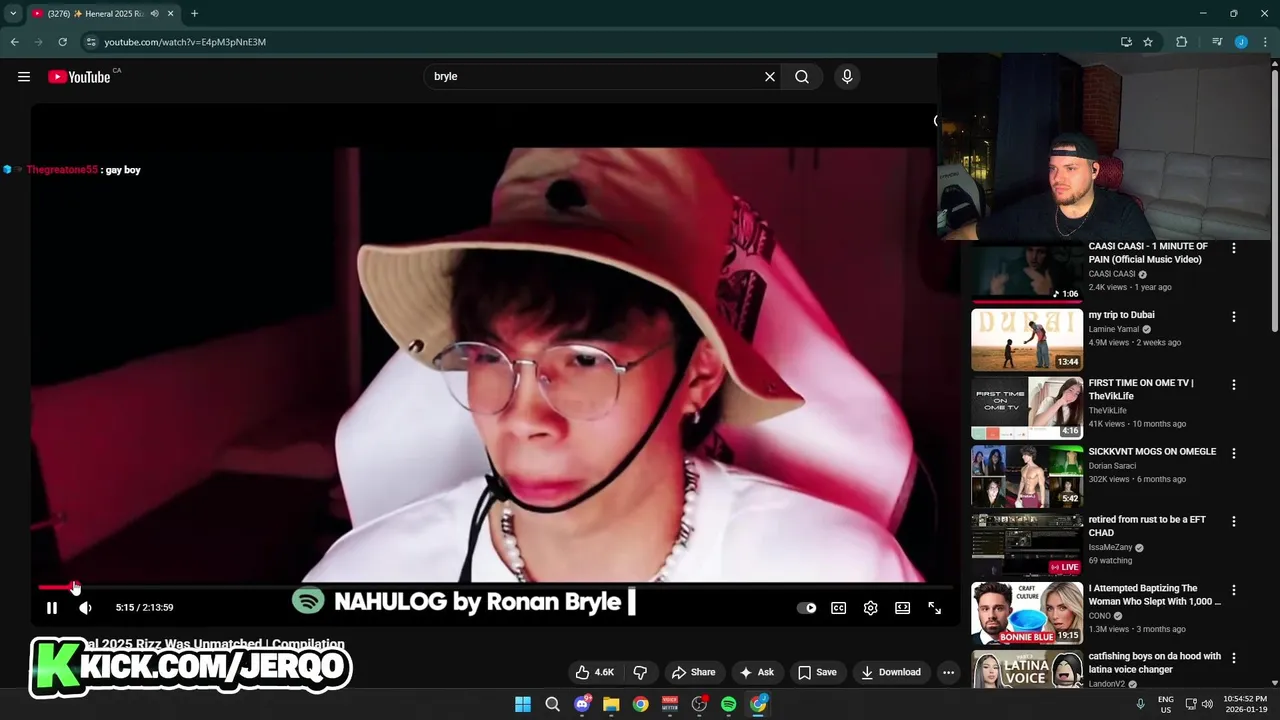Open the tab search dropdown arrow

click(13, 13)
